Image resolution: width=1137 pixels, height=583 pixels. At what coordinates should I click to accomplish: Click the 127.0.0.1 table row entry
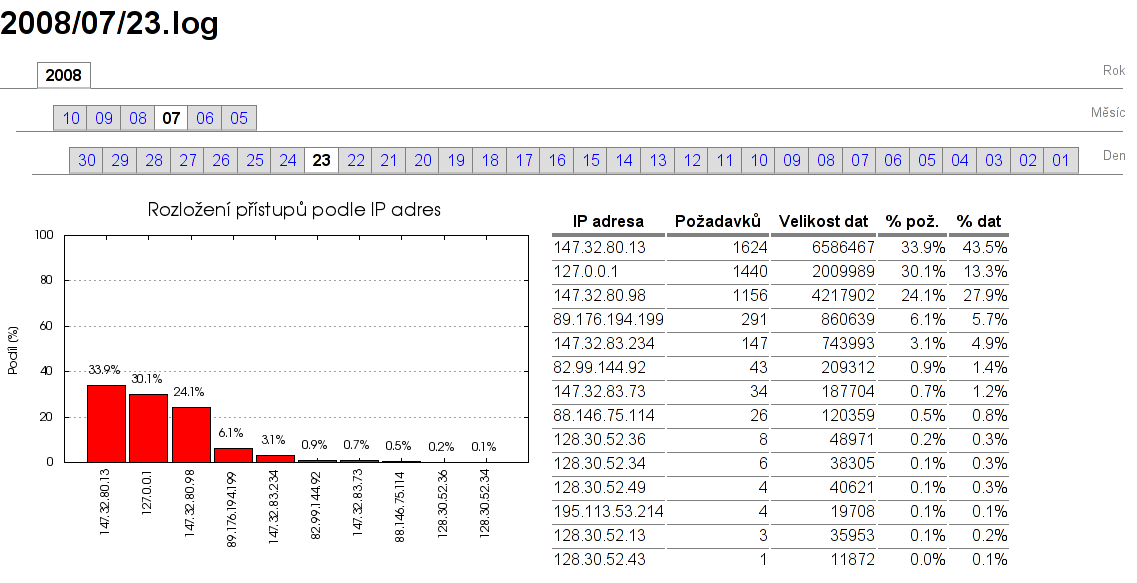click(x=587, y=271)
